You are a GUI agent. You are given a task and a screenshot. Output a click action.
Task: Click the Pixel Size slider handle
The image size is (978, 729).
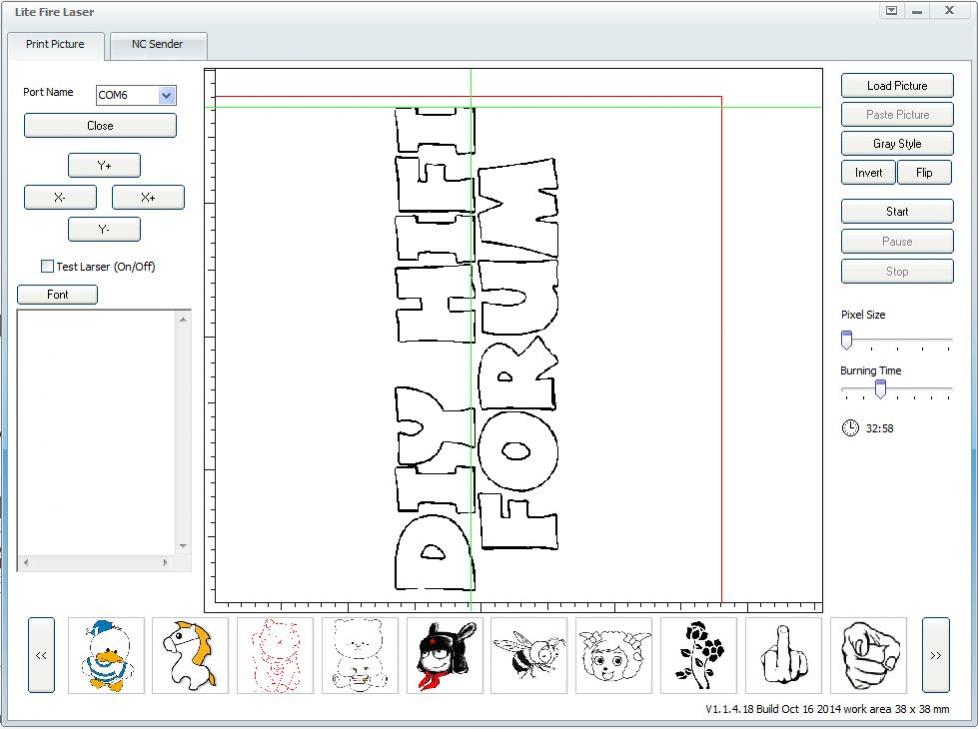pyautogui.click(x=846, y=340)
